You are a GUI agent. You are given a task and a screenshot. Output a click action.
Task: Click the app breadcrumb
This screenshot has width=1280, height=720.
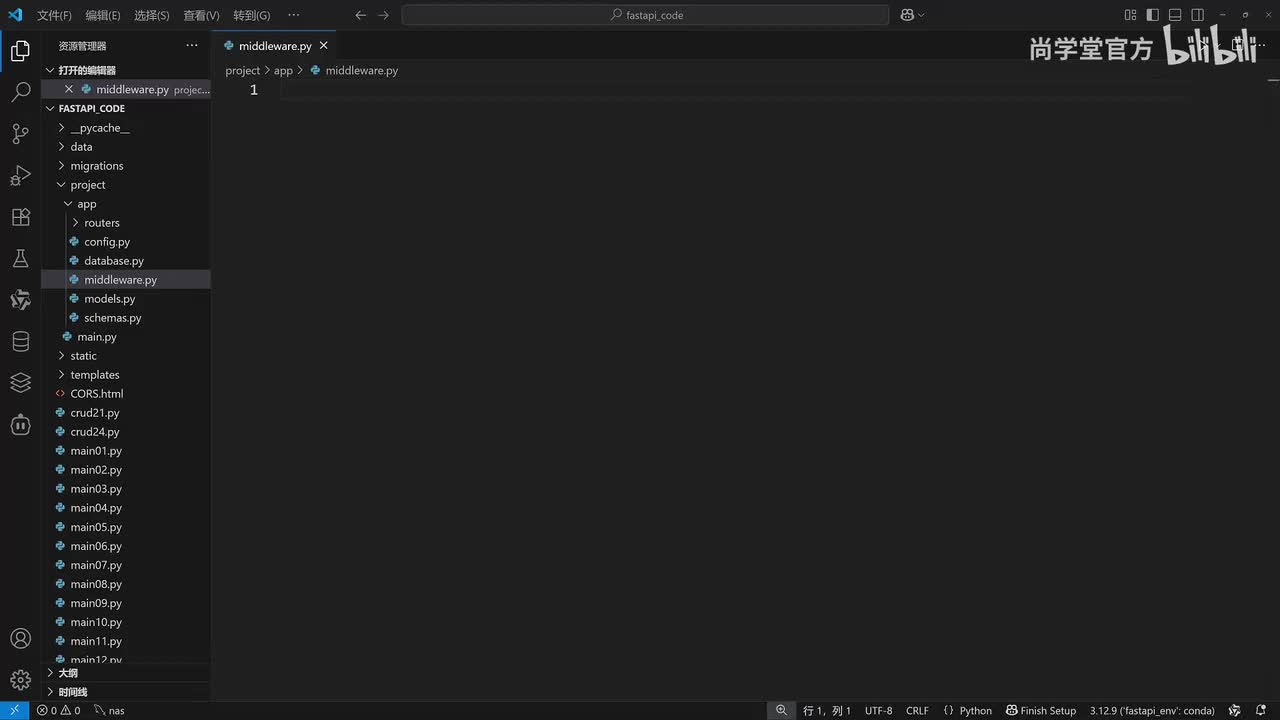point(283,70)
